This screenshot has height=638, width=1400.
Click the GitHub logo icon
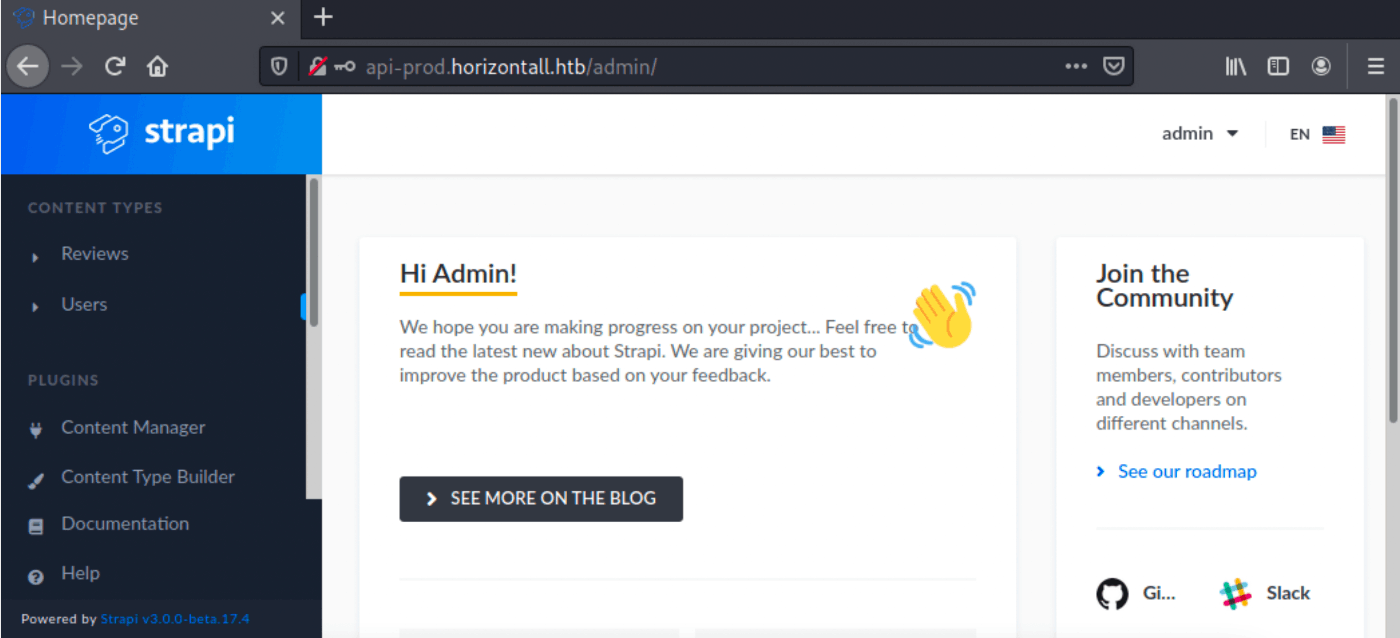tap(1112, 594)
